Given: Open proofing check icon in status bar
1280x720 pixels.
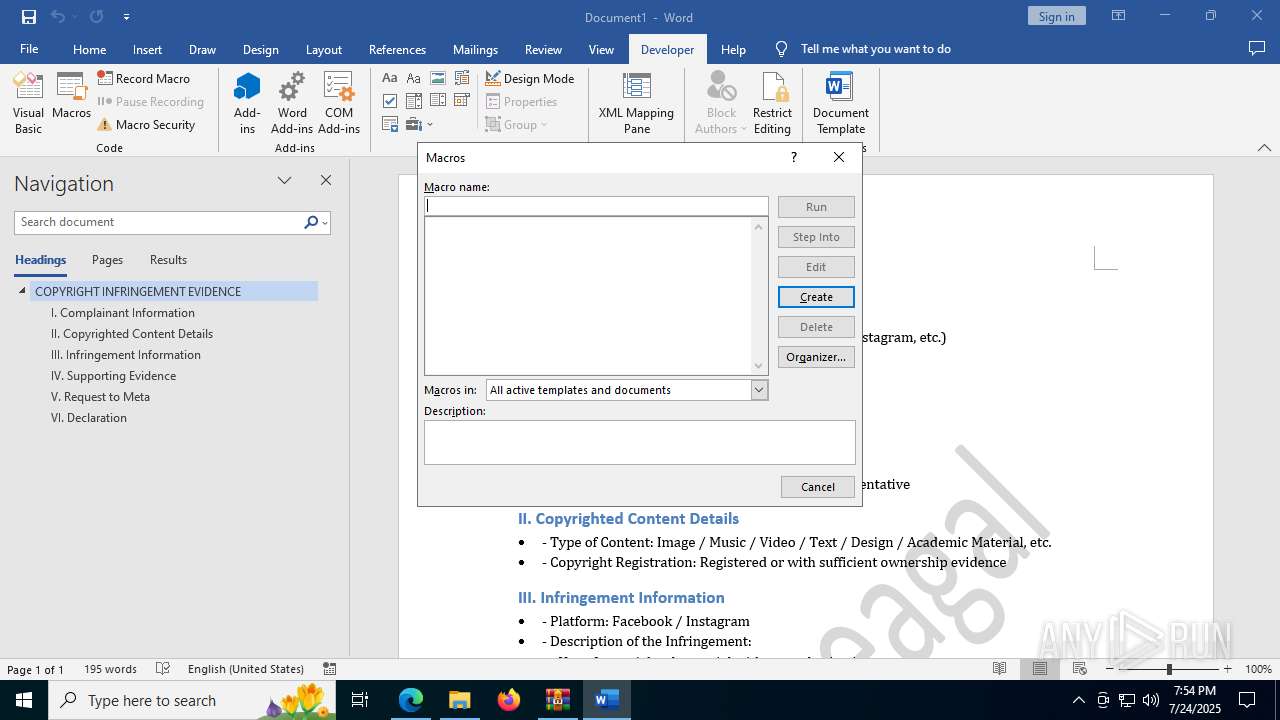Looking at the screenshot, I should tap(163, 669).
